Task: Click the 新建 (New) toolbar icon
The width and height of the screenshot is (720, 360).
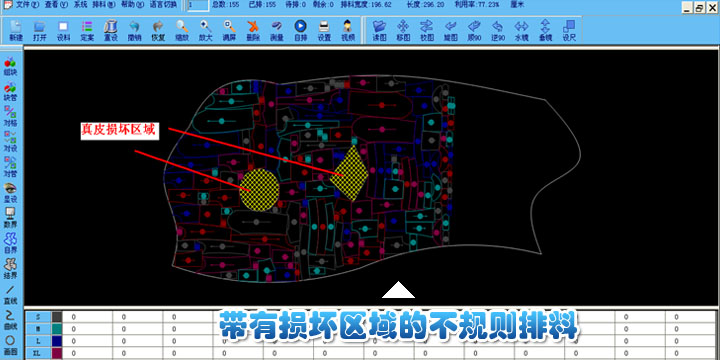Action: [16, 30]
